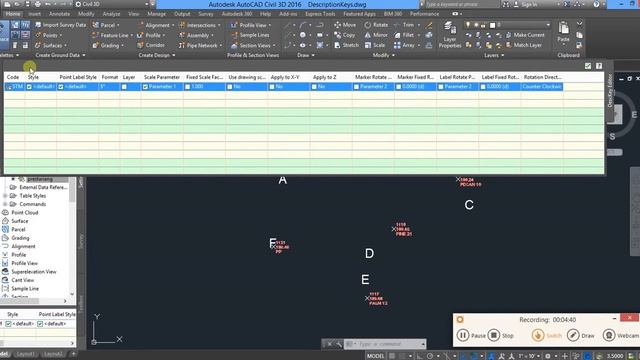Click the Settings tree vertical scrollbar
The width and height of the screenshot is (640, 360).
point(72,236)
